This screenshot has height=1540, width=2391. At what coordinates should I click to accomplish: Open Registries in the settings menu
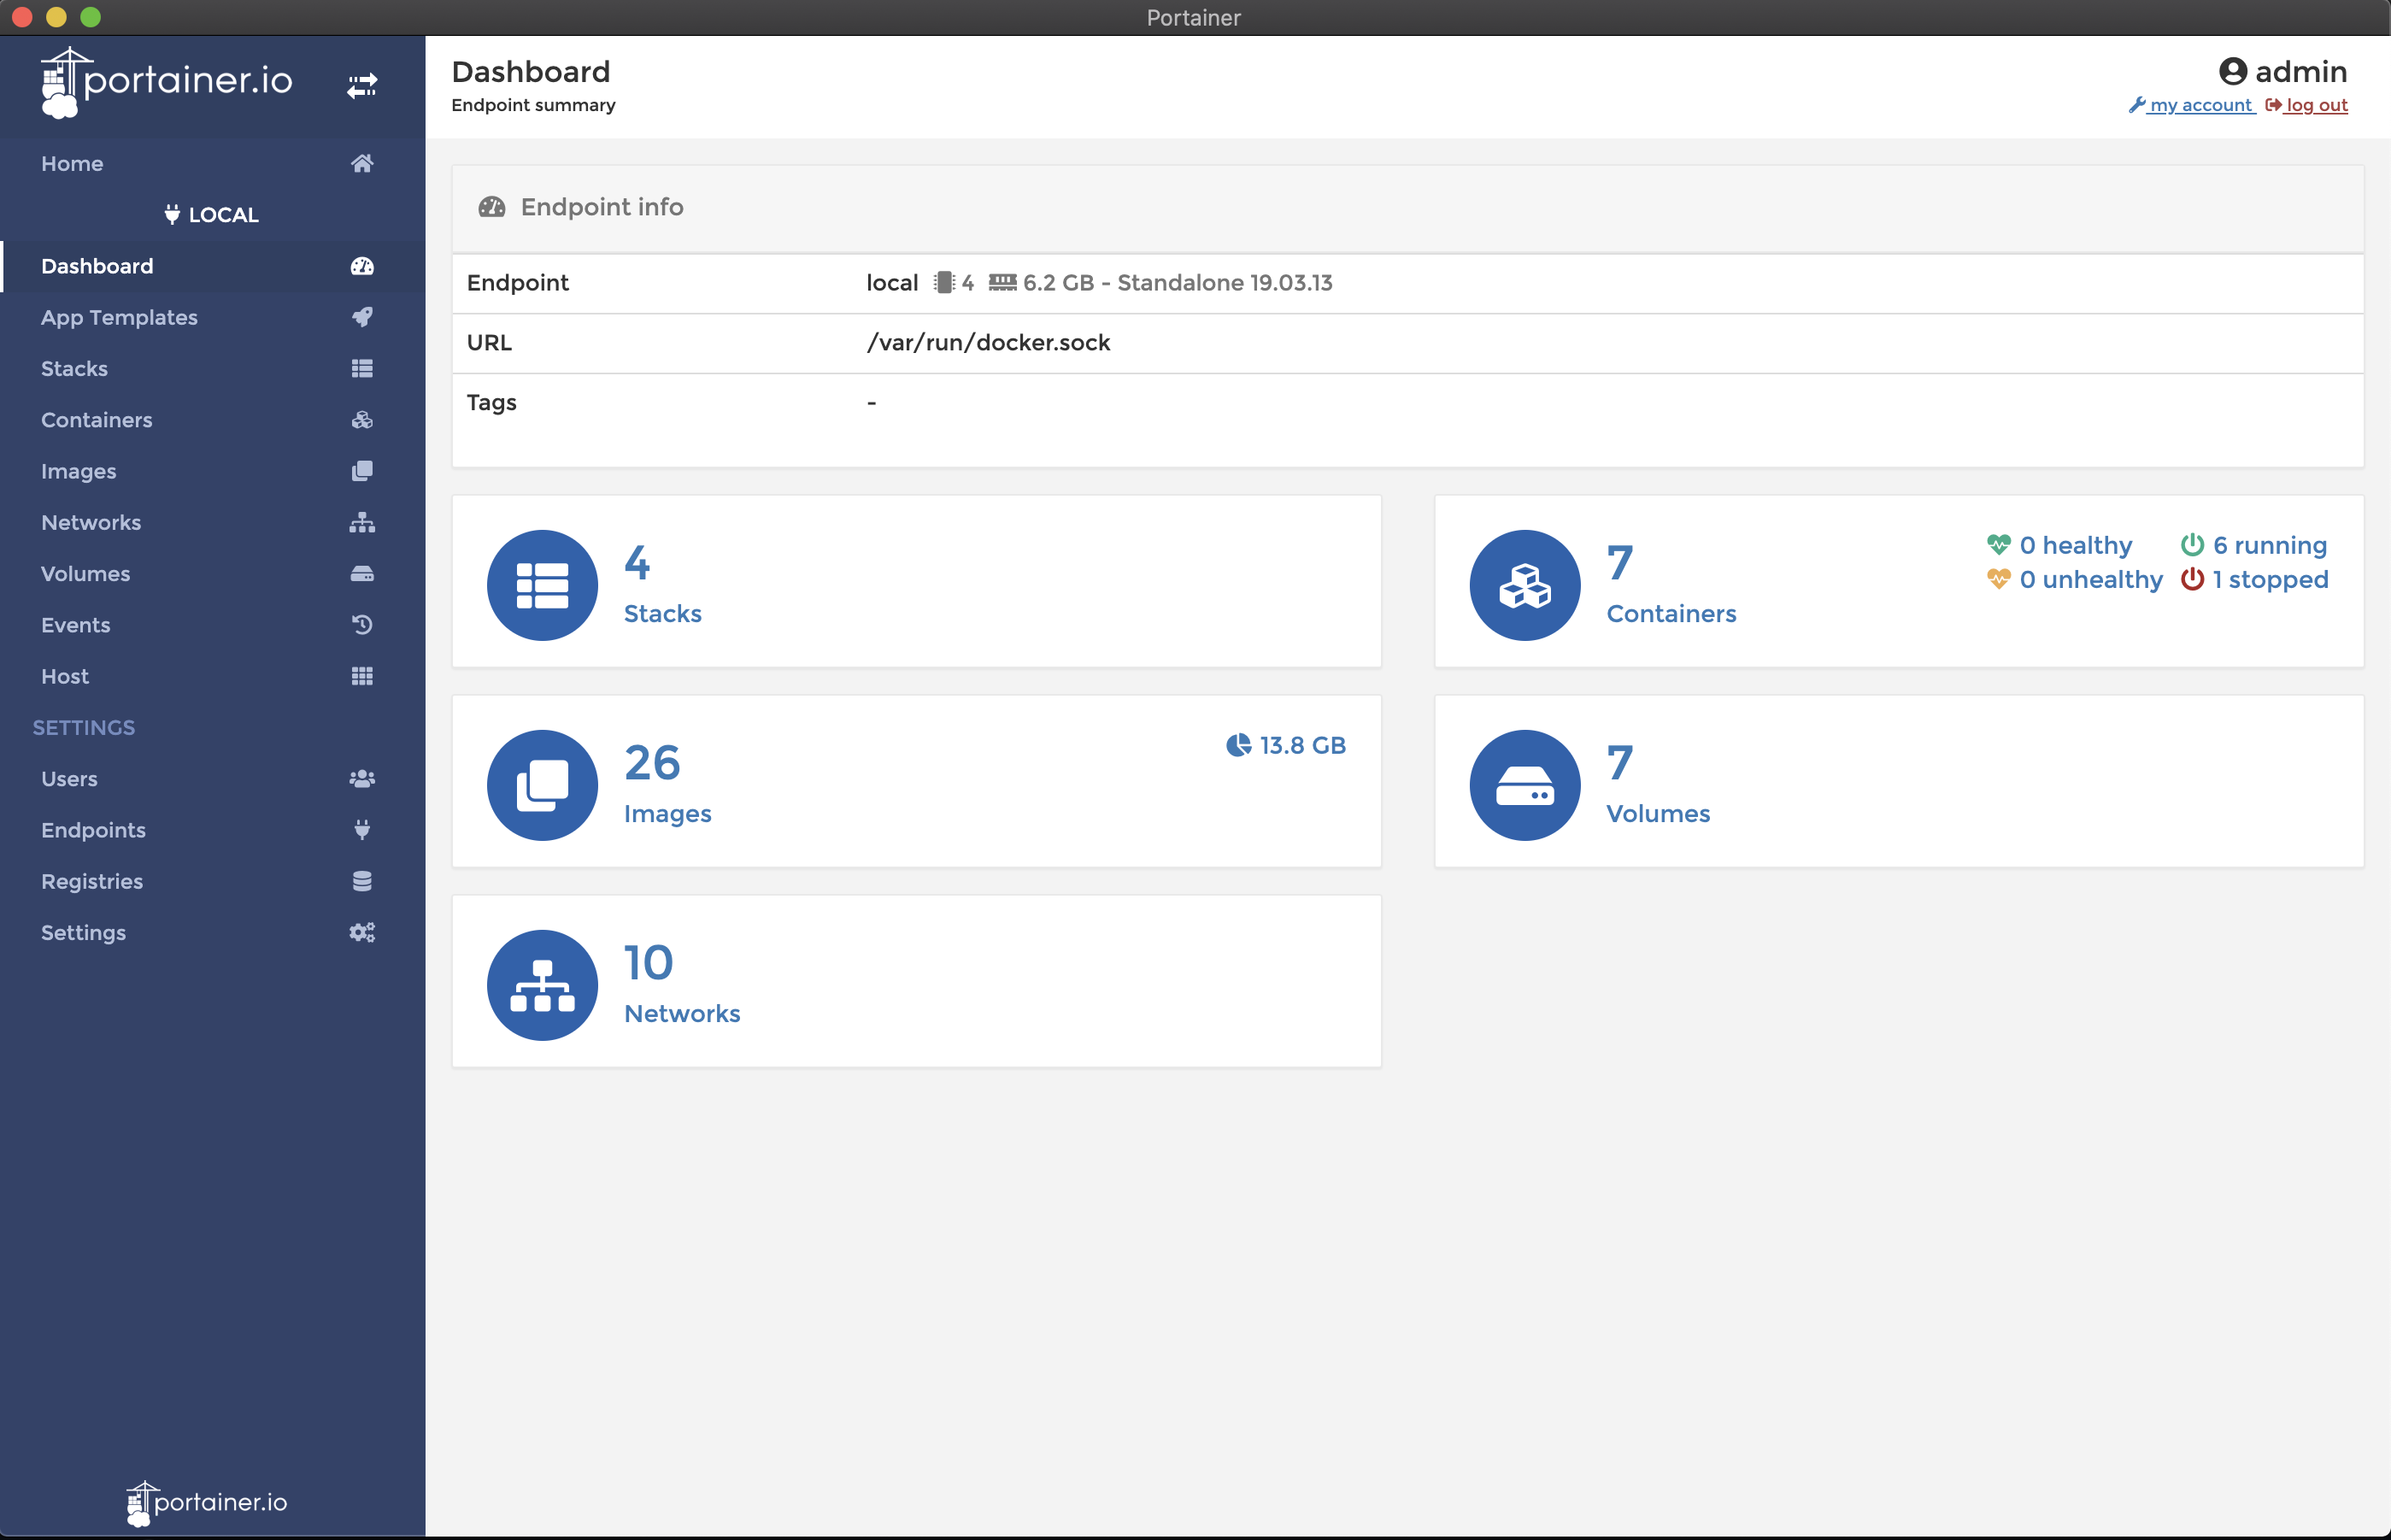point(92,881)
